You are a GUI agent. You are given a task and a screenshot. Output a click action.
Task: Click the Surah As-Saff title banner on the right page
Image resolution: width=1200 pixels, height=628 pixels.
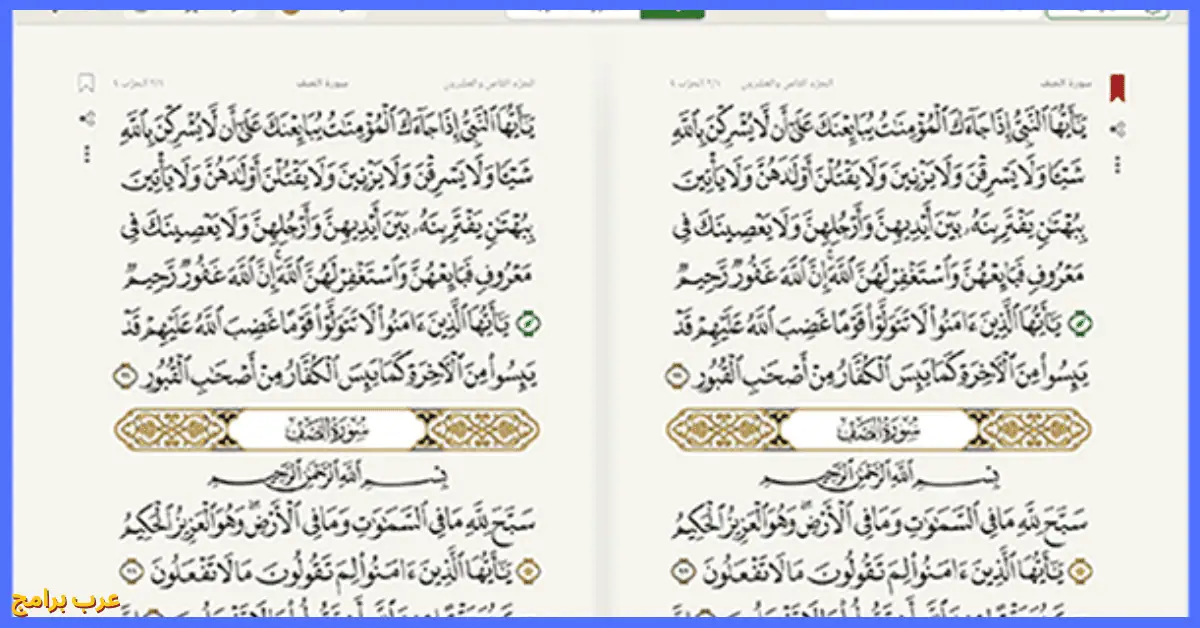click(879, 430)
